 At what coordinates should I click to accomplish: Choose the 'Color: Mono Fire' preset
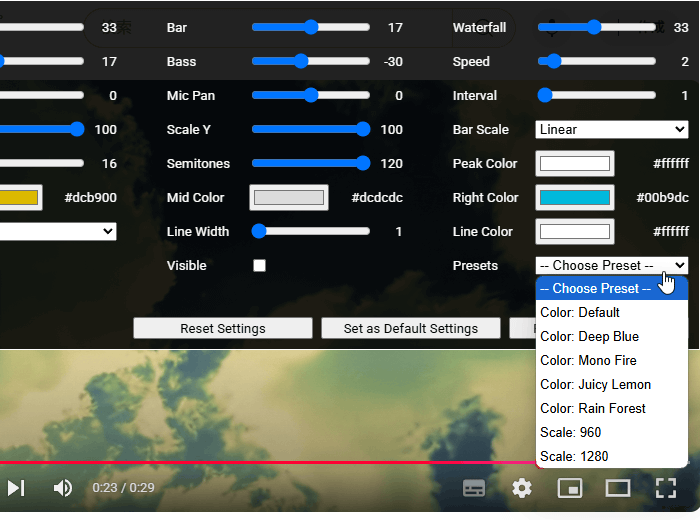612,361
